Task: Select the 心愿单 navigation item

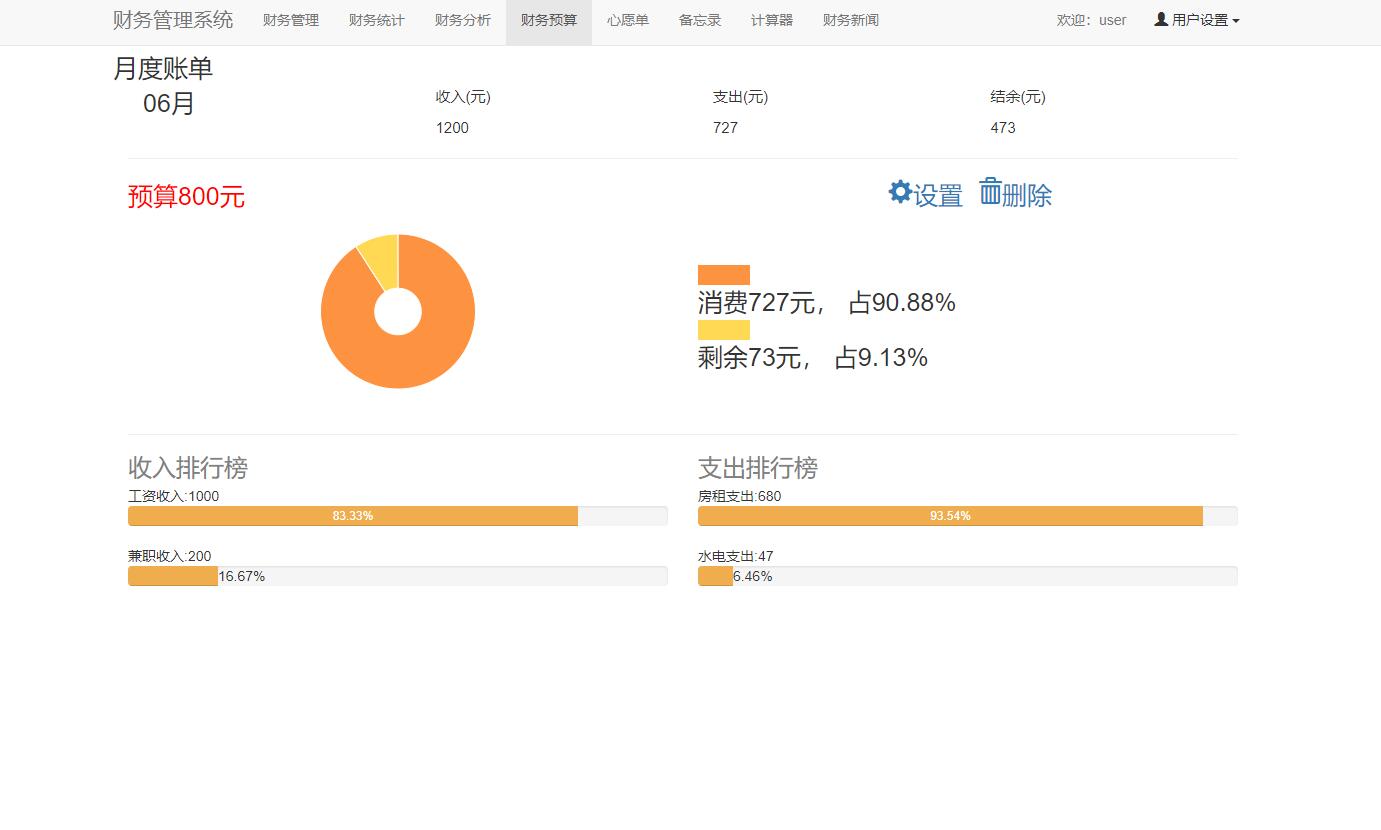Action: [x=627, y=20]
